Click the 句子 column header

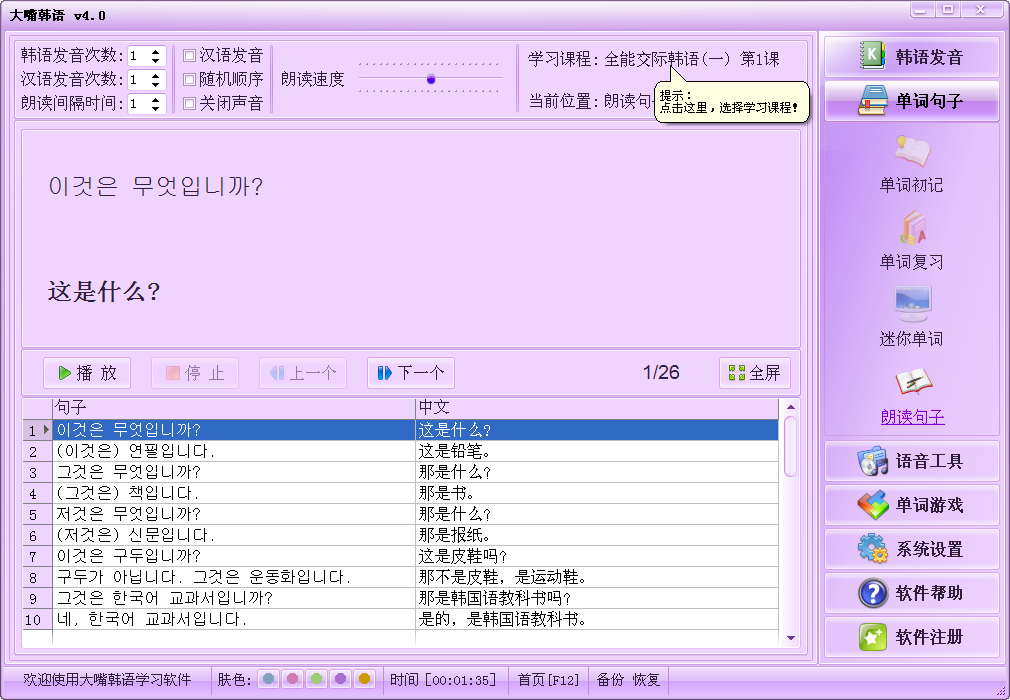click(234, 408)
